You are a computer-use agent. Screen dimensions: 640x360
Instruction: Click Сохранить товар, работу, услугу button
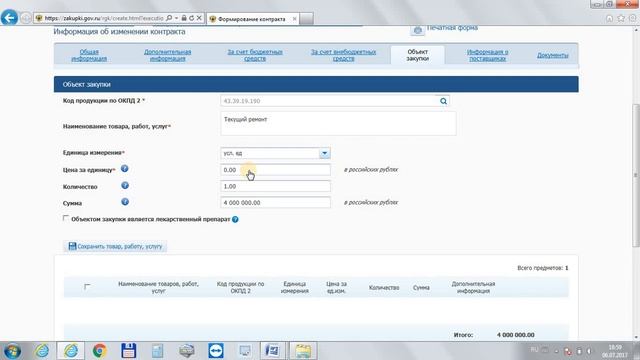[x=116, y=246]
